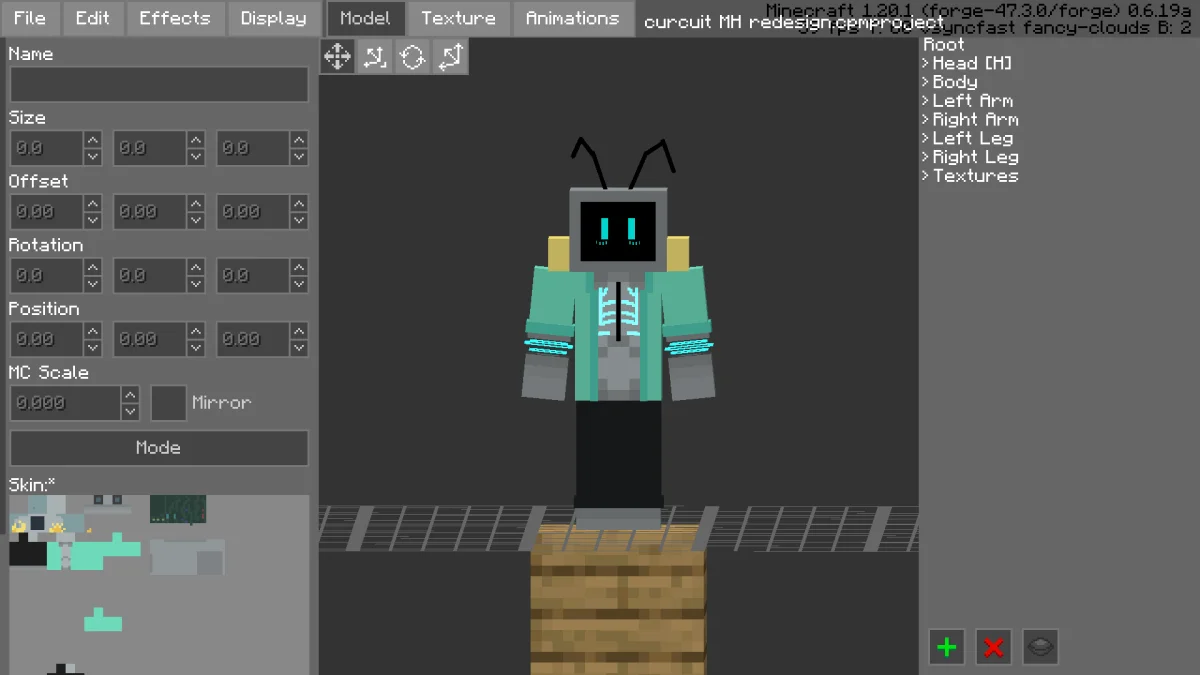Decrease the second Offset value
This screenshot has width=1200, height=675.
coord(196,221)
